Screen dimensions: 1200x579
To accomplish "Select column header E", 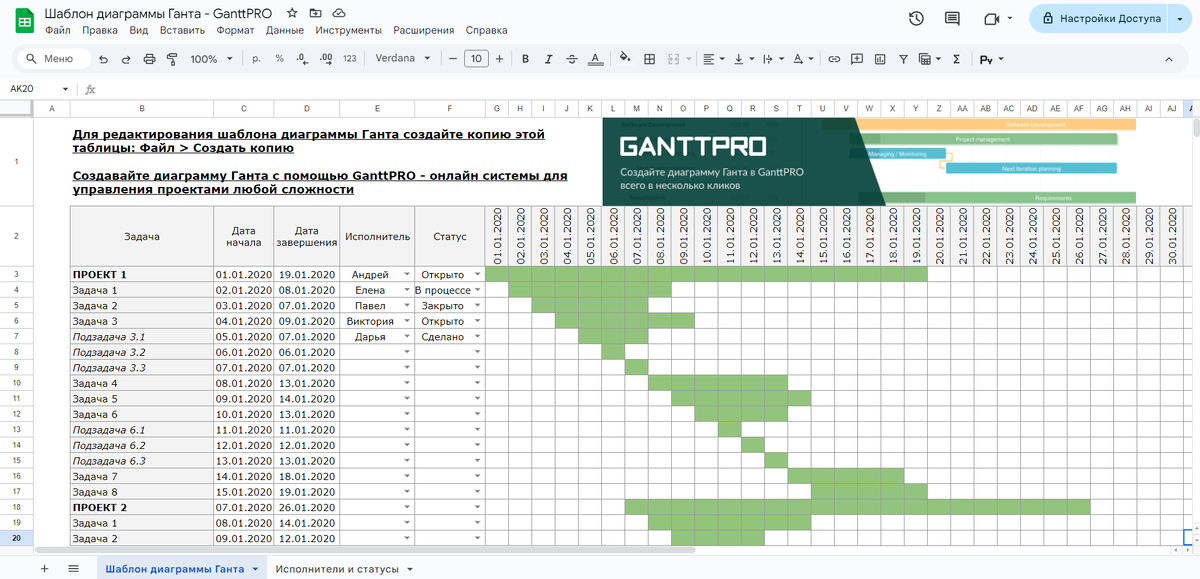I will point(377,108).
